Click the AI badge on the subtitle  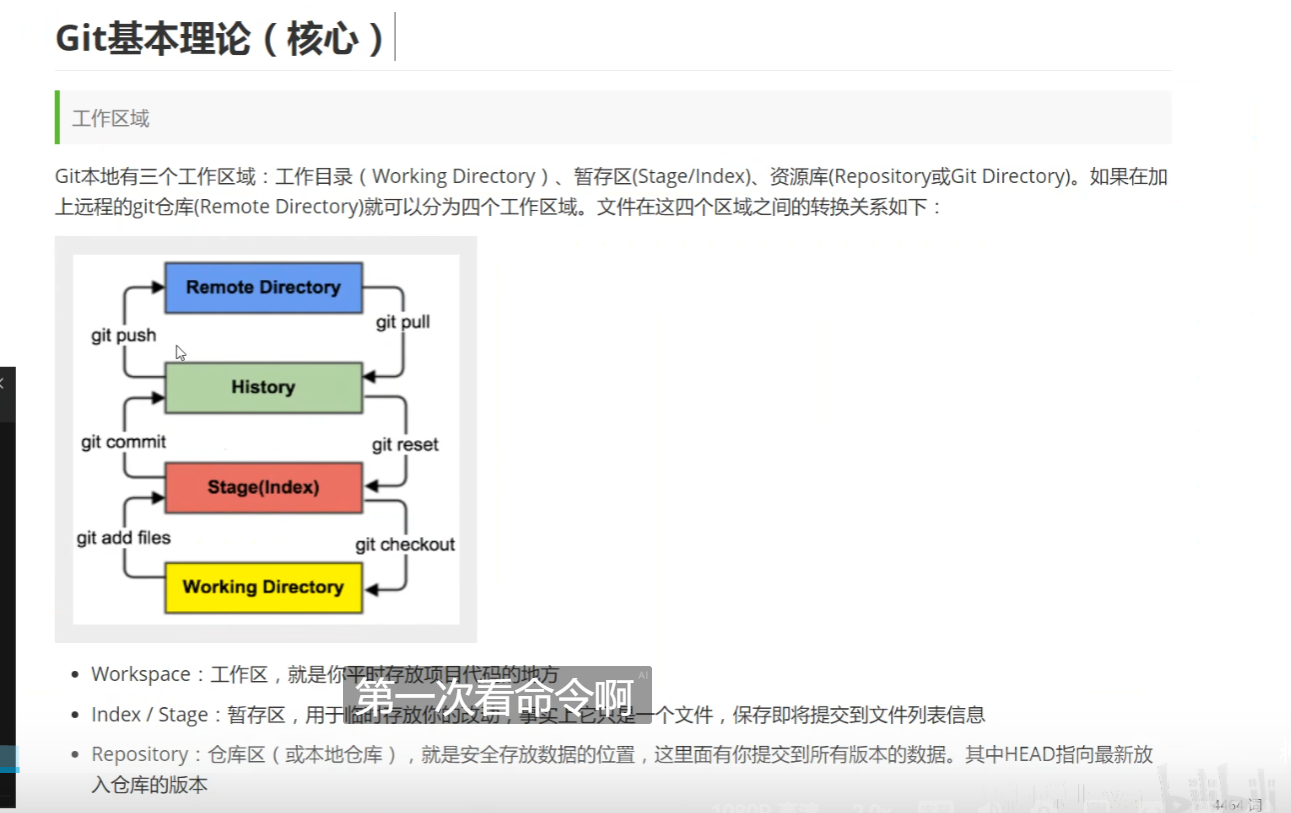click(x=643, y=676)
